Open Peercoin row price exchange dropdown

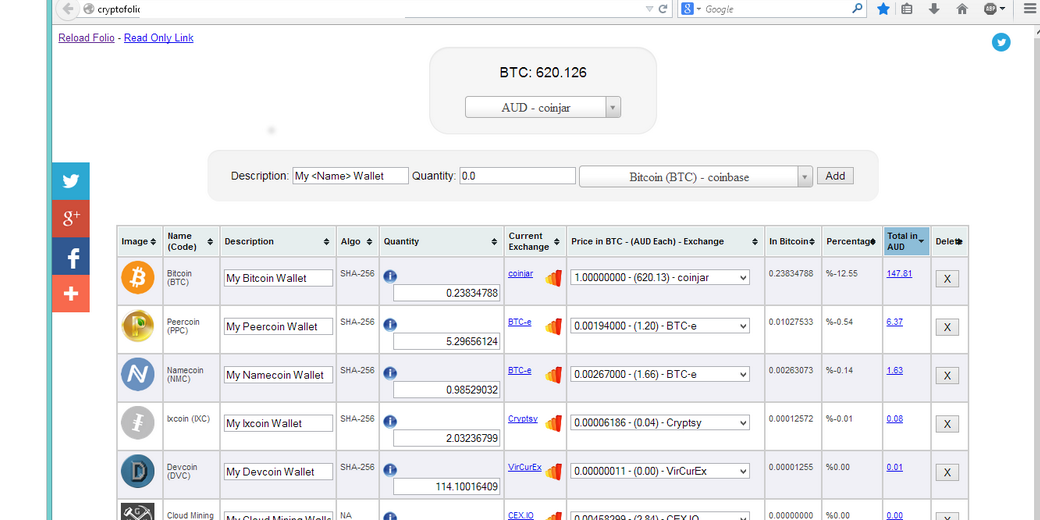click(660, 326)
